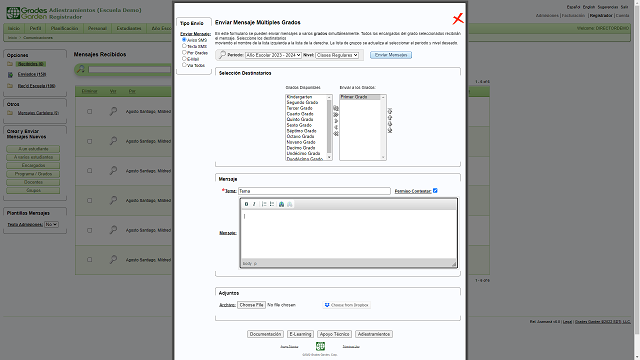
Task: Click inside the message body editor
Action: [x=348, y=234]
